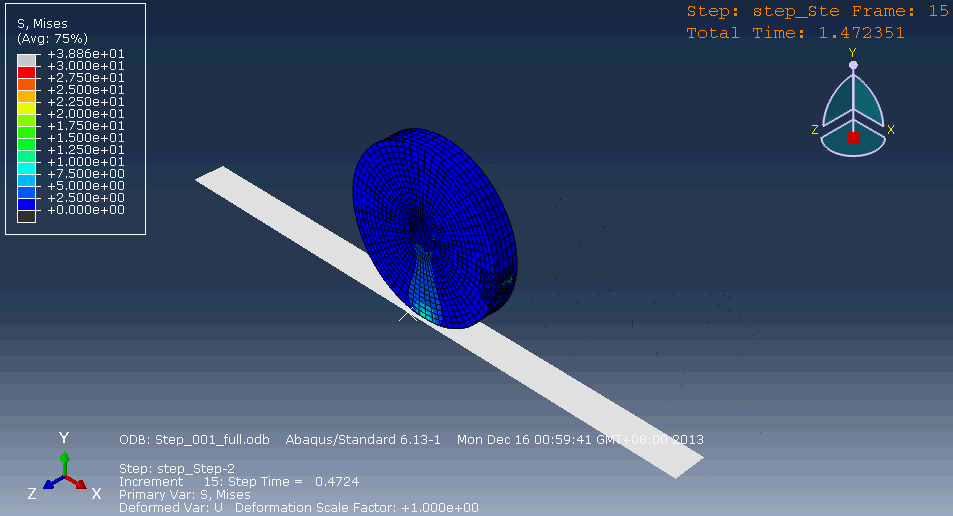Click the '+5.000e+00' legend value
This screenshot has width=953, height=516.
pyautogui.click(x=86, y=186)
